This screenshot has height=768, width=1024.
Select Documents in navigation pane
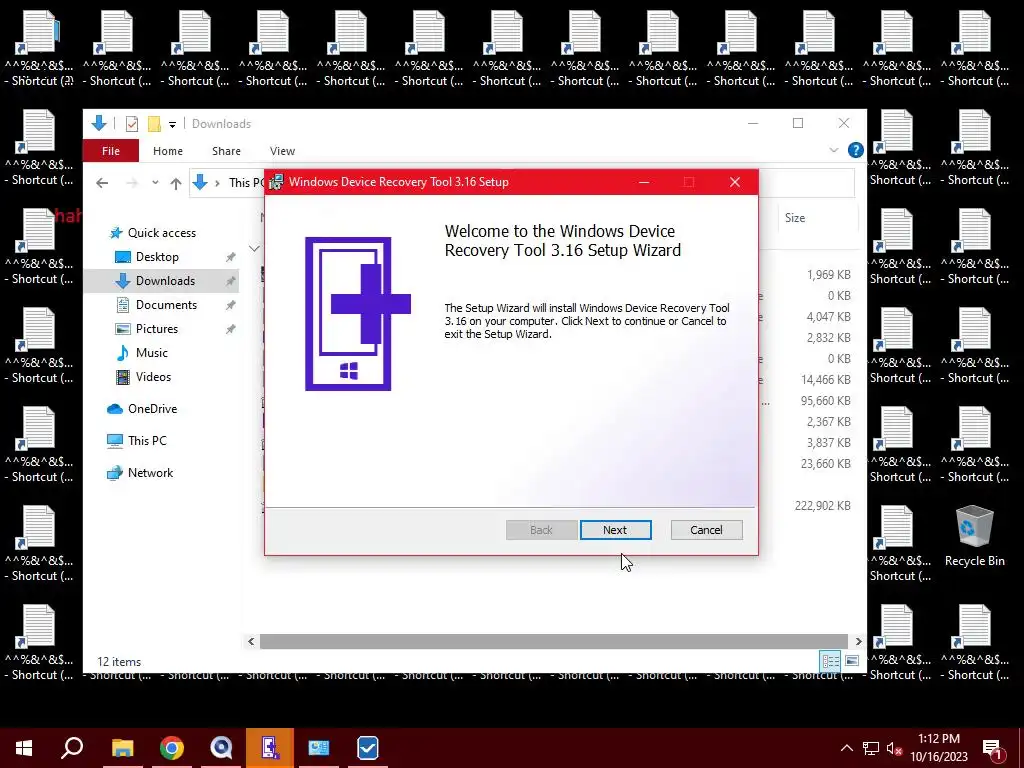tap(166, 305)
